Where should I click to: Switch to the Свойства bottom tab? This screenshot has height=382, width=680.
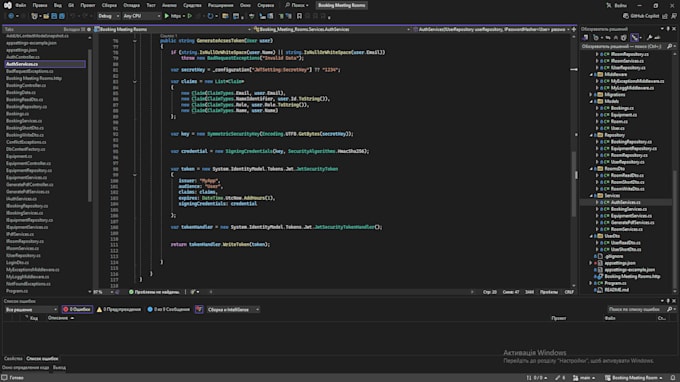[13, 359]
